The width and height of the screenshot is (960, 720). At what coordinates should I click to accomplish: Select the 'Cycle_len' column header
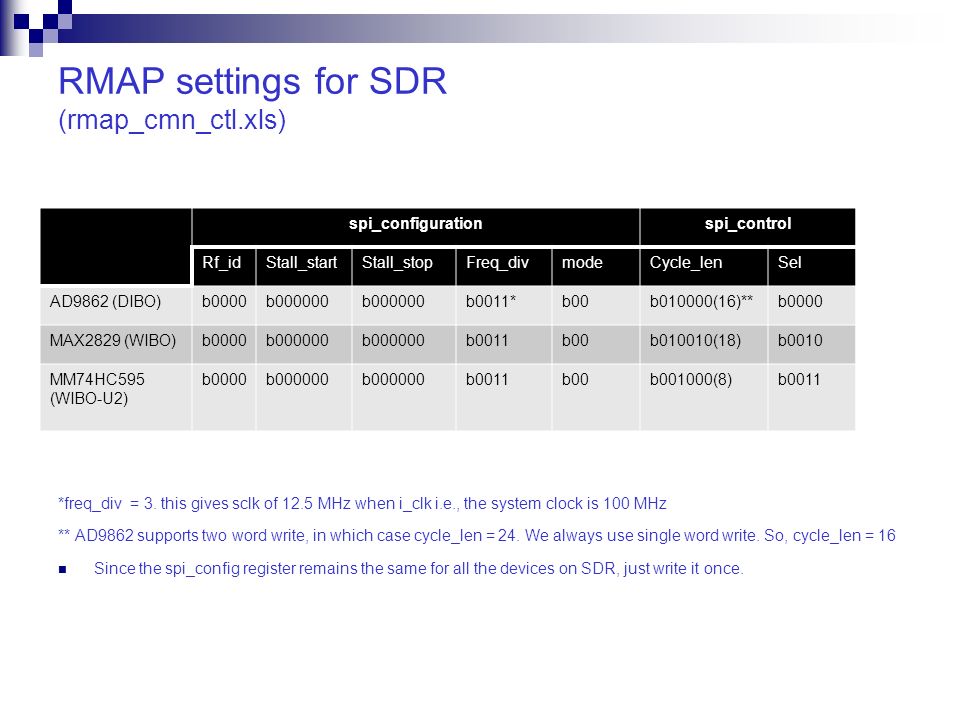pos(686,263)
